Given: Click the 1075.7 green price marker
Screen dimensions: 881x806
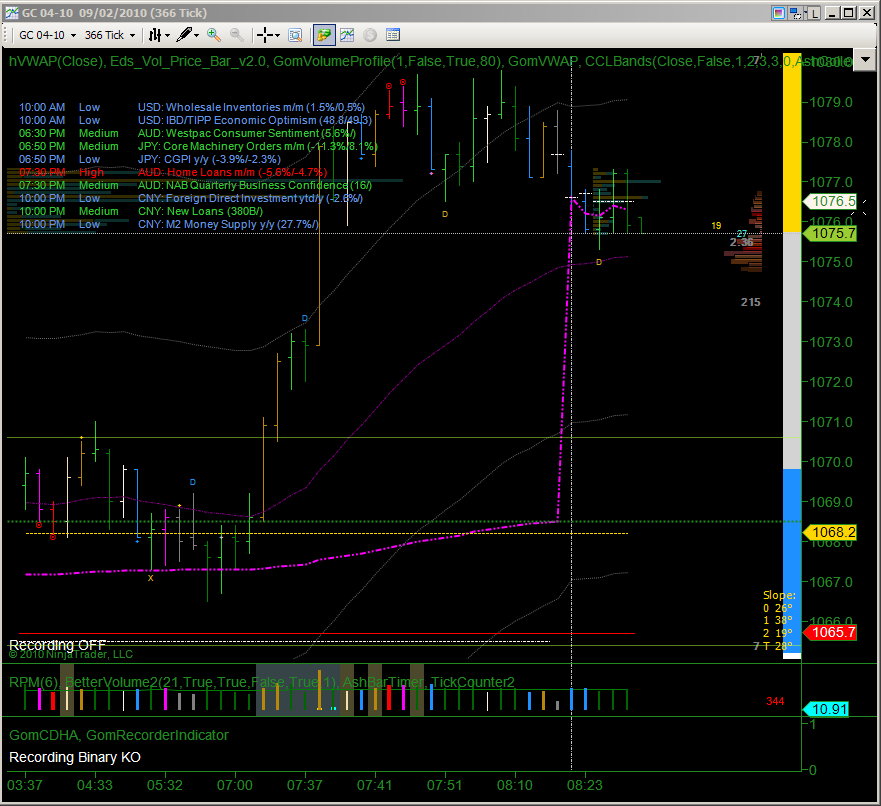Looking at the screenshot, I should 830,233.
